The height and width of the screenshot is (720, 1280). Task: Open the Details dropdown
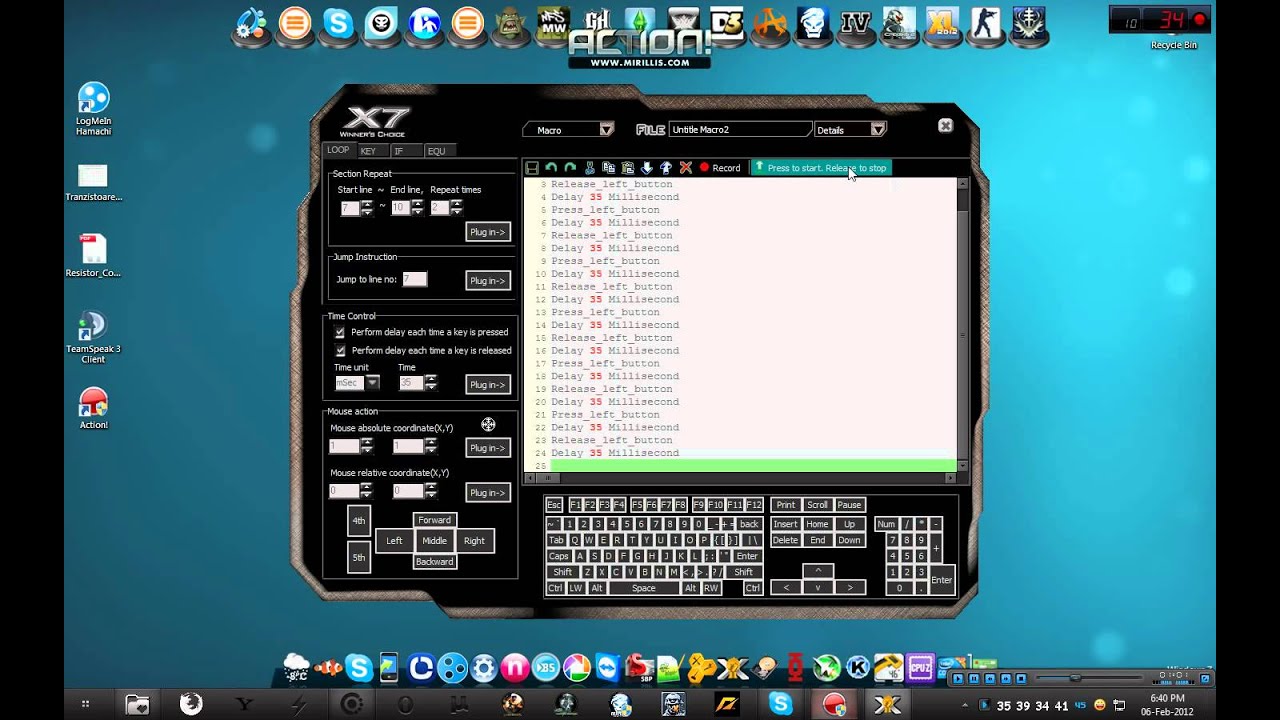click(x=850, y=130)
